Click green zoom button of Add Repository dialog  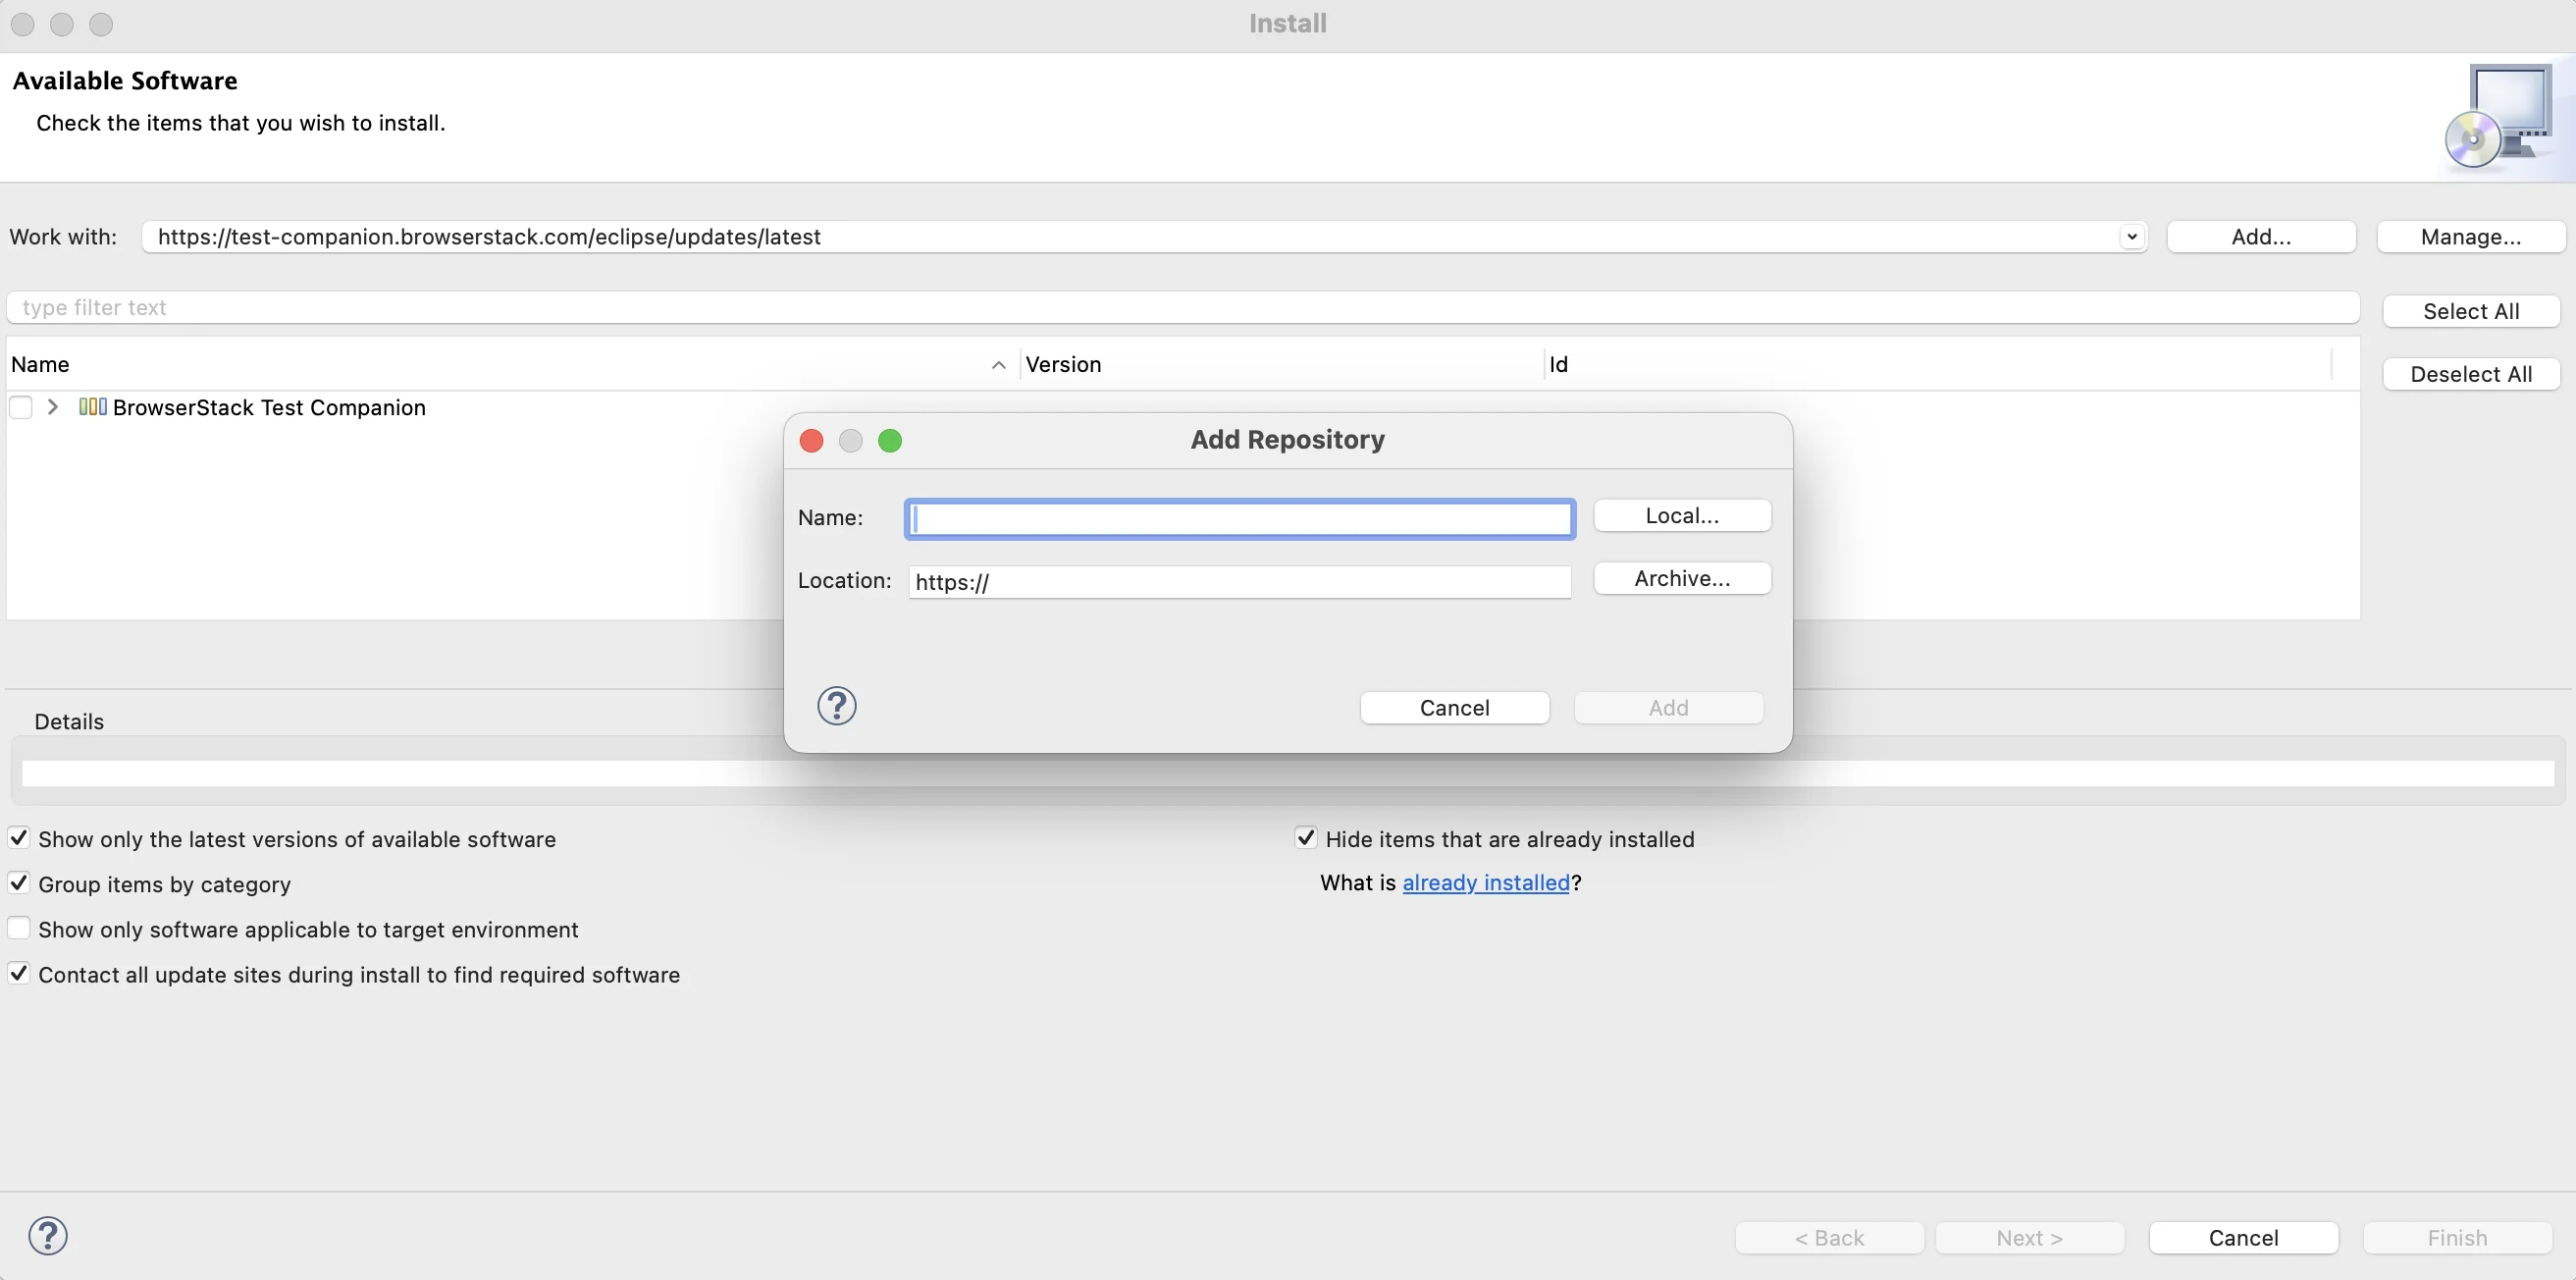coord(889,441)
